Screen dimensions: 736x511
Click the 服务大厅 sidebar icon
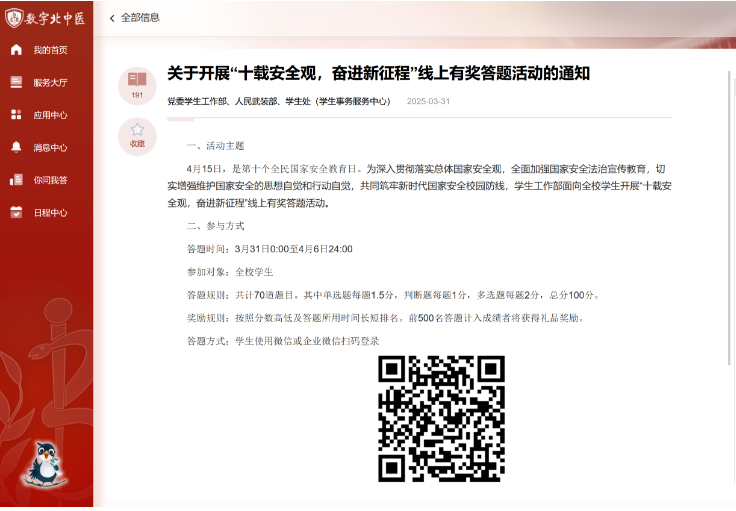coord(16,83)
